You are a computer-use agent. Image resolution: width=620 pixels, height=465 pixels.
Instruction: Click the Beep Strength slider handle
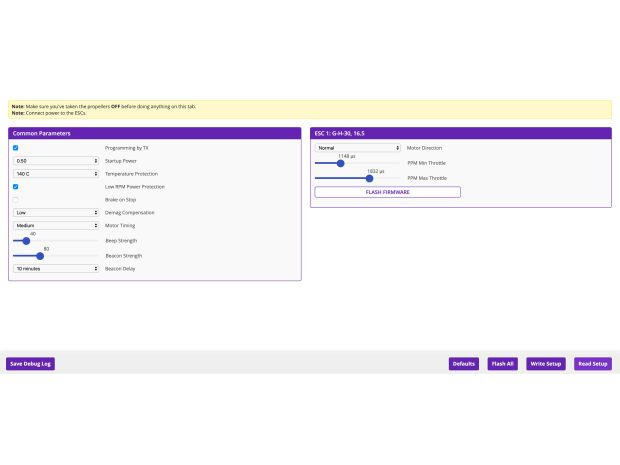tap(26, 241)
